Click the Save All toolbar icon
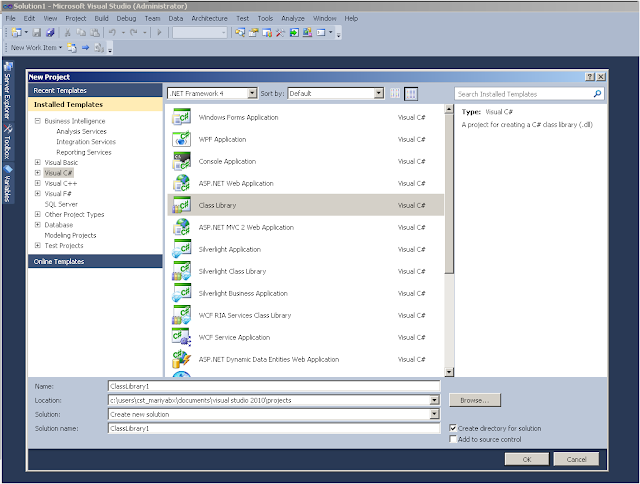The height and width of the screenshot is (484, 640). tap(50, 33)
